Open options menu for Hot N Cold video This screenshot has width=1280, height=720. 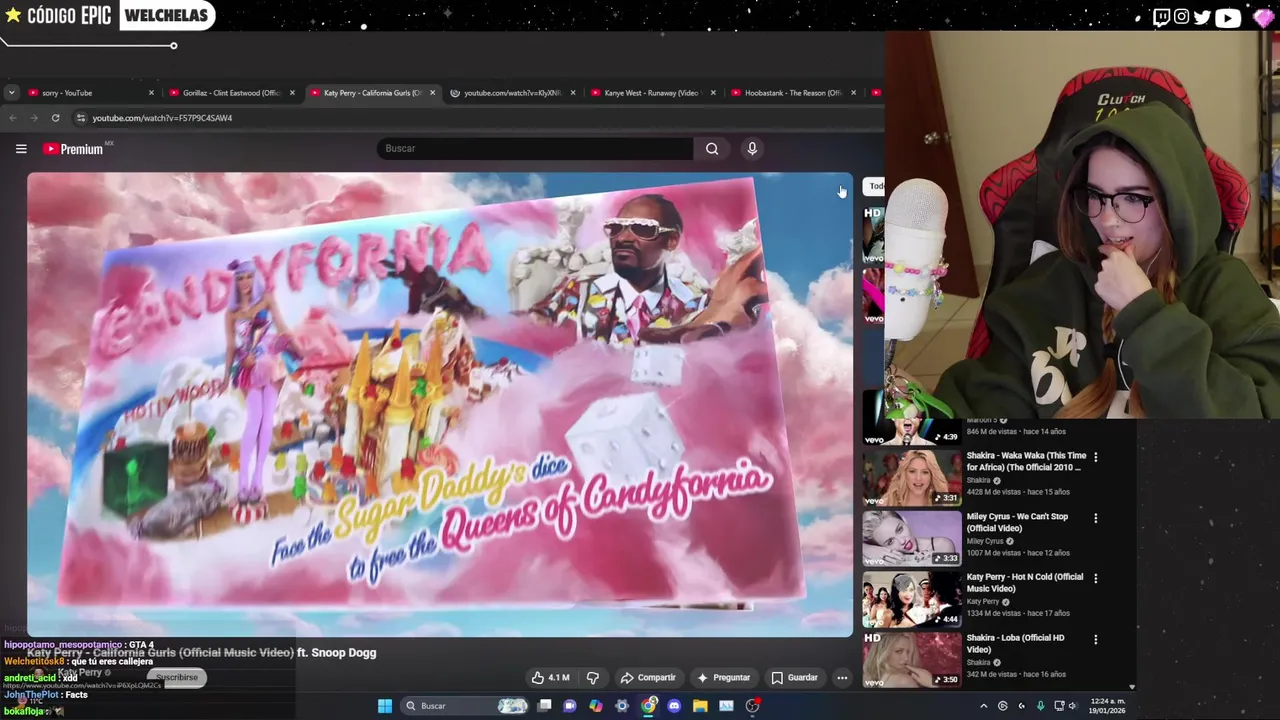(1095, 578)
